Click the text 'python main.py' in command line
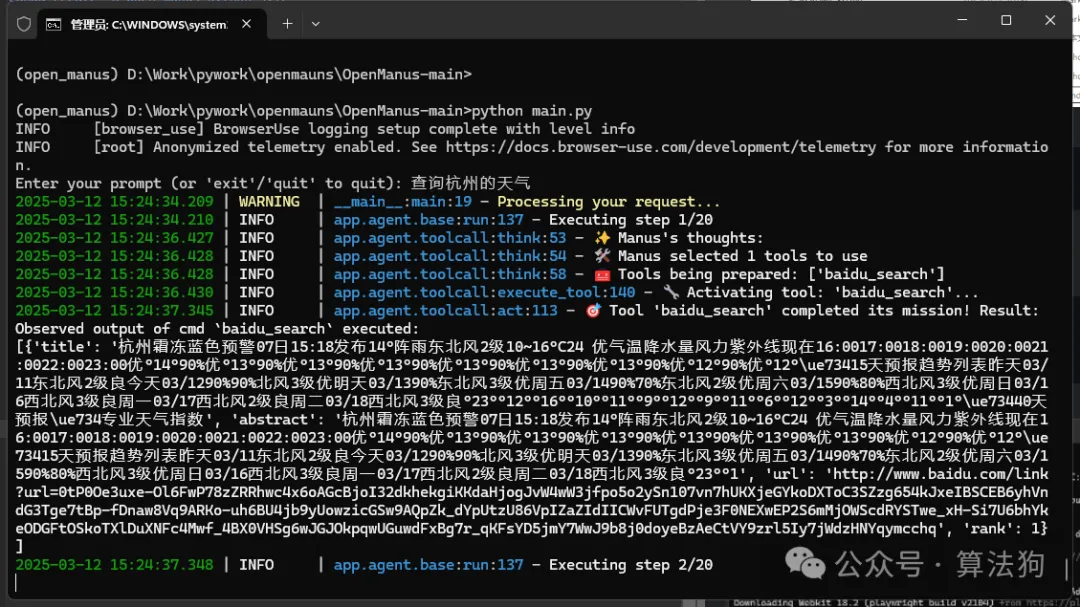This screenshot has height=607, width=1080. pyautogui.click(x=532, y=111)
